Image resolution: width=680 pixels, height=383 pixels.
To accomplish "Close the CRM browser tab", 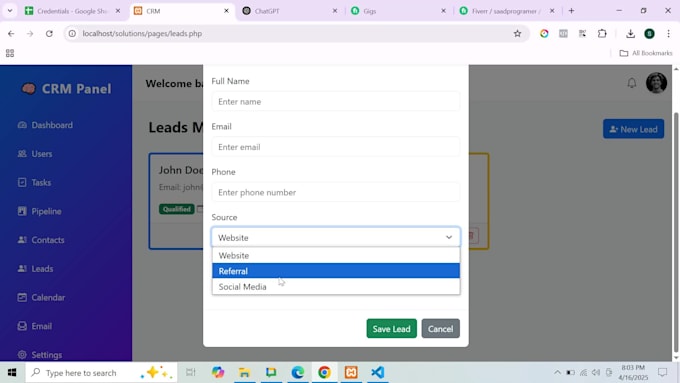I will pyautogui.click(x=226, y=11).
